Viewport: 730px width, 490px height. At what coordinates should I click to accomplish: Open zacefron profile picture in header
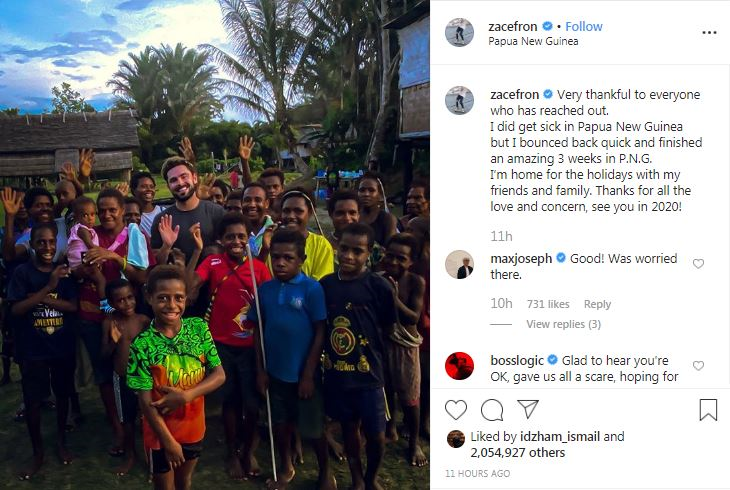point(460,33)
